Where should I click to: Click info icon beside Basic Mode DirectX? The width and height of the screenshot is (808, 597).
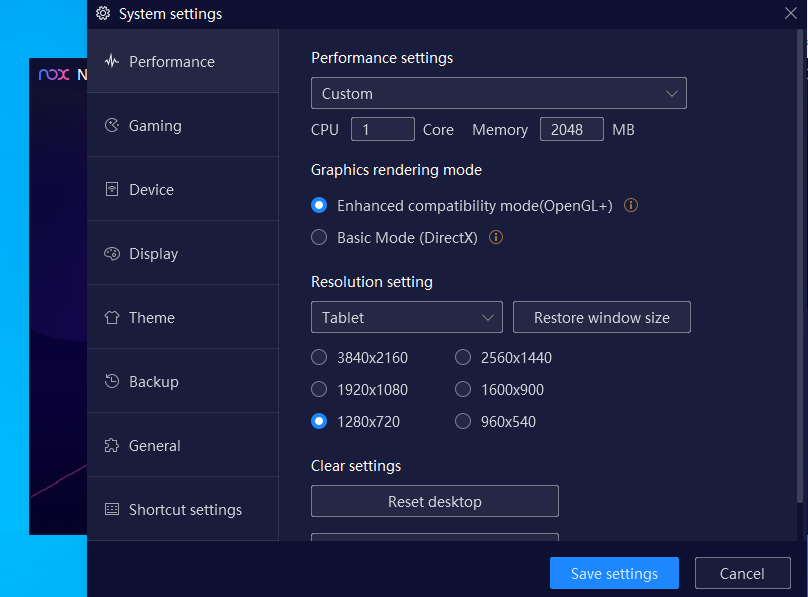[495, 237]
